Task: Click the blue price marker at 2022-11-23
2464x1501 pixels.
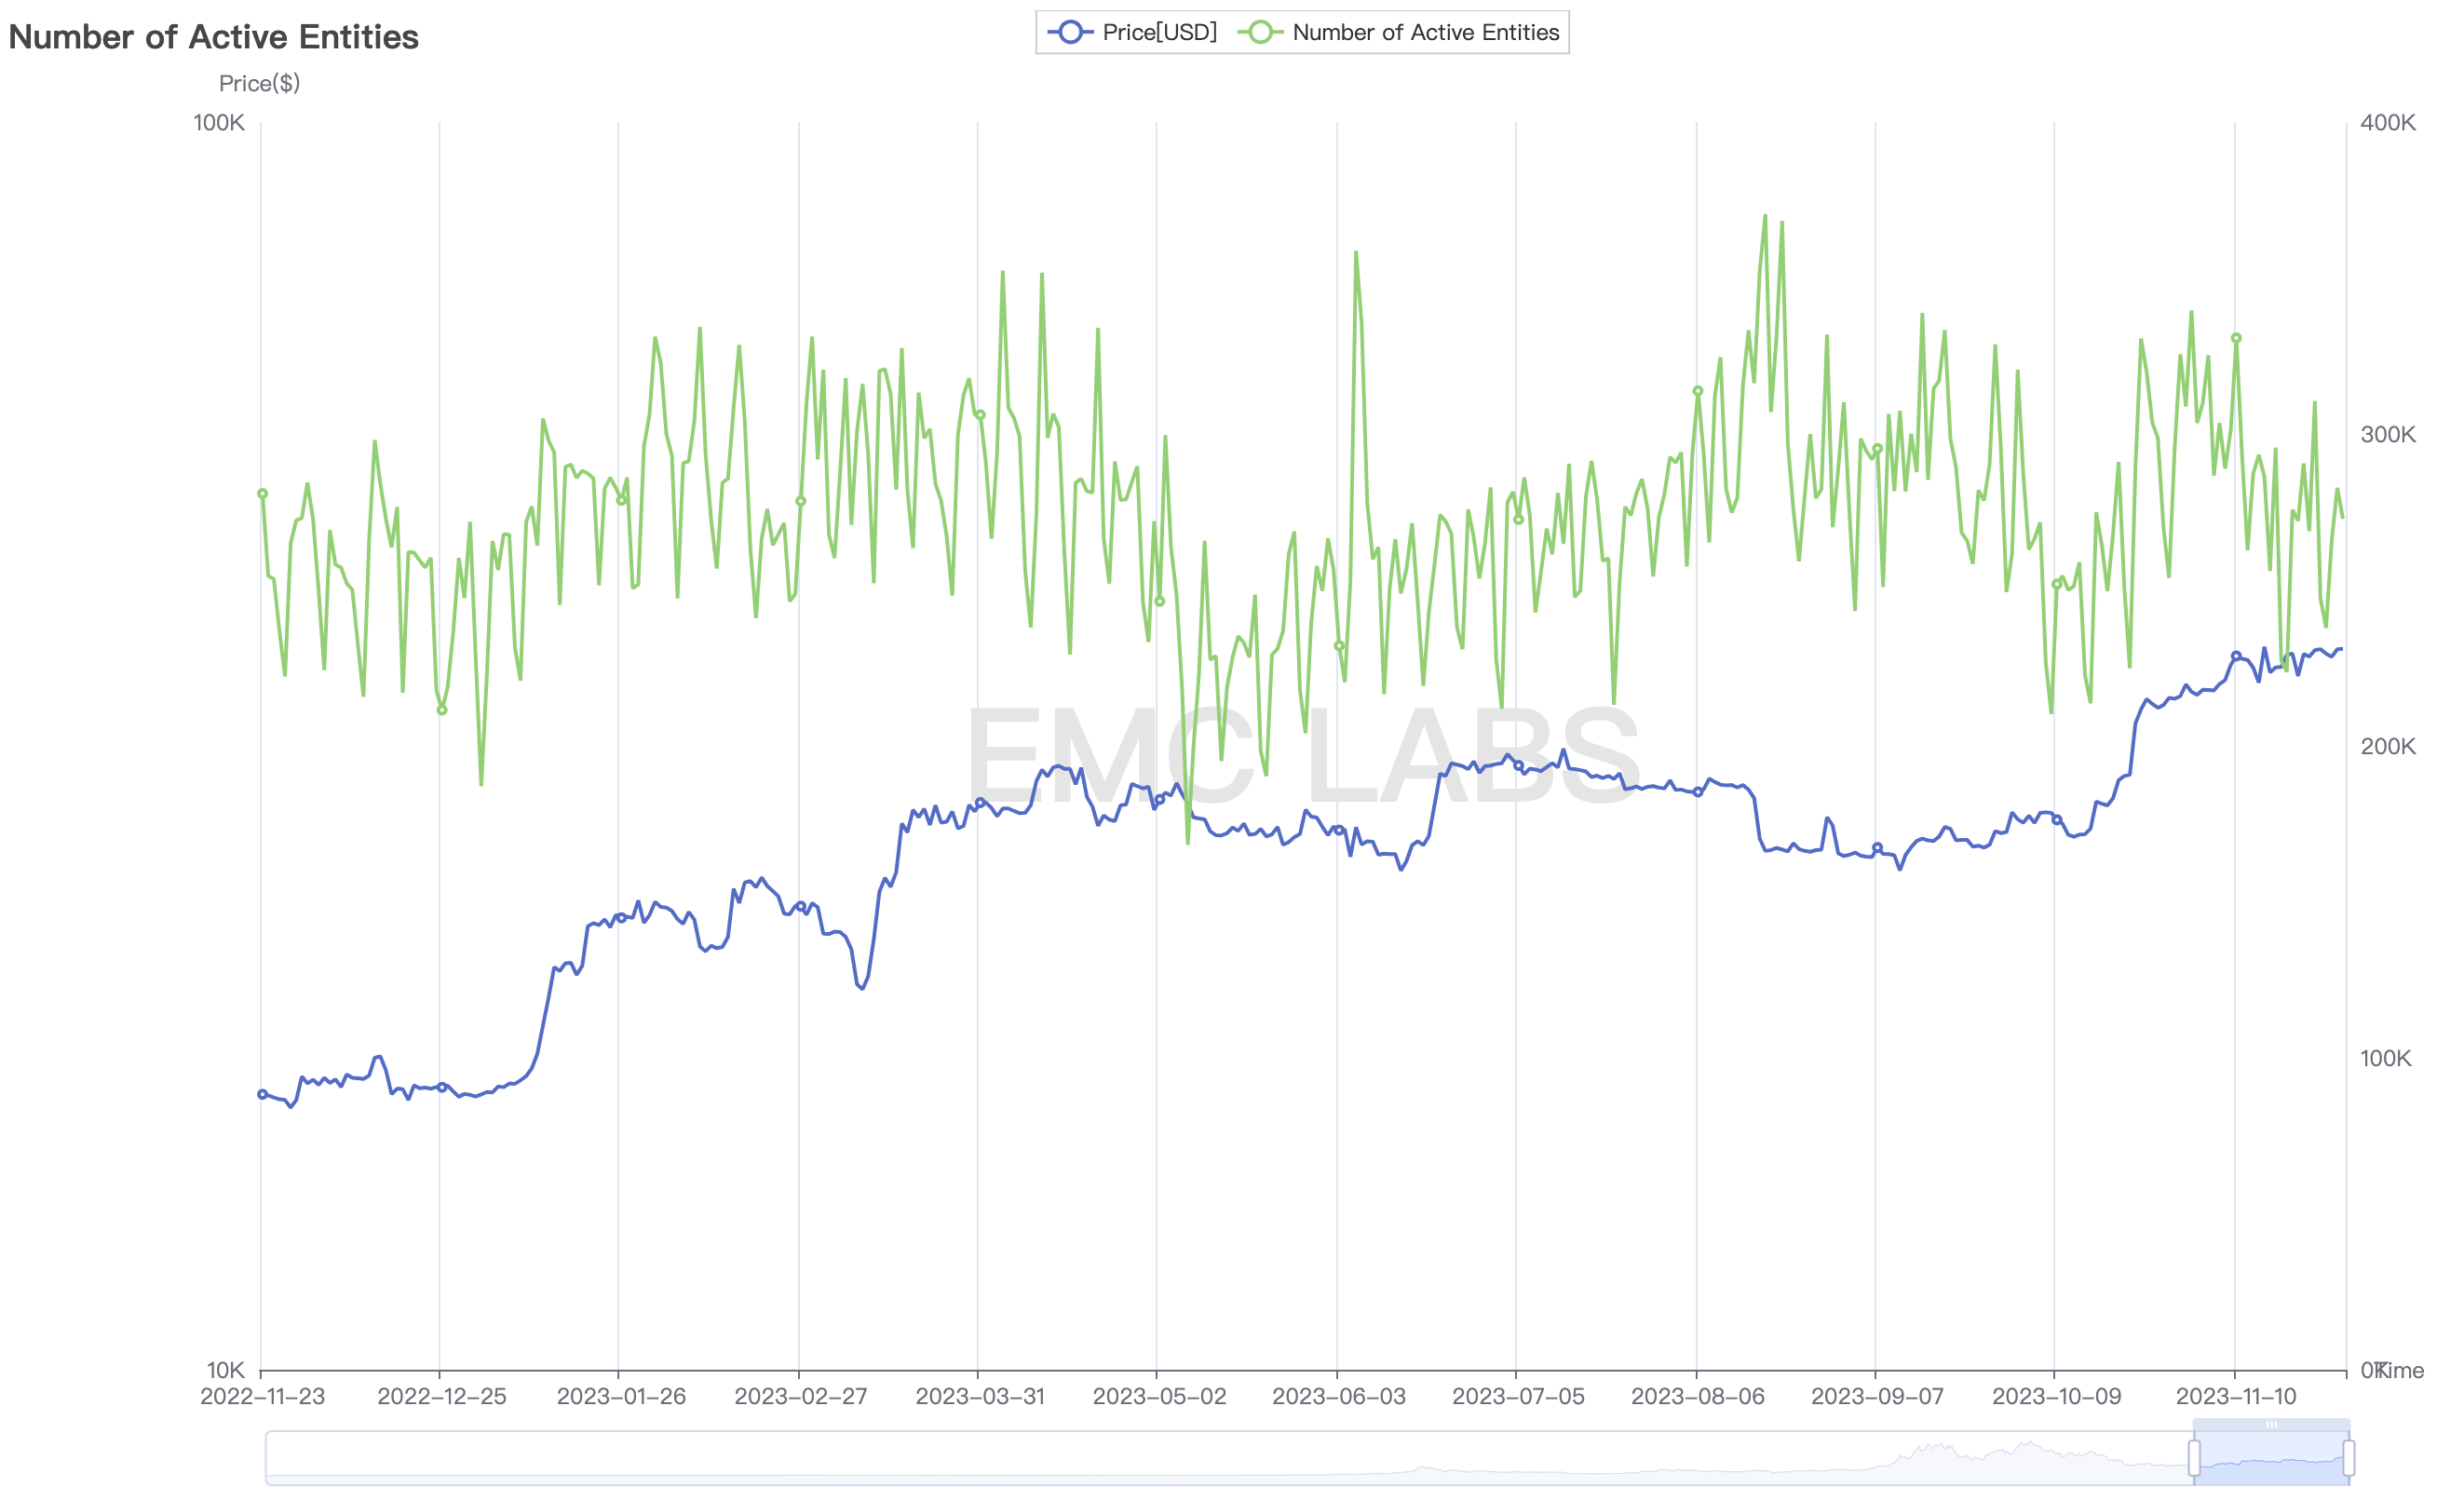Action: (x=262, y=1094)
